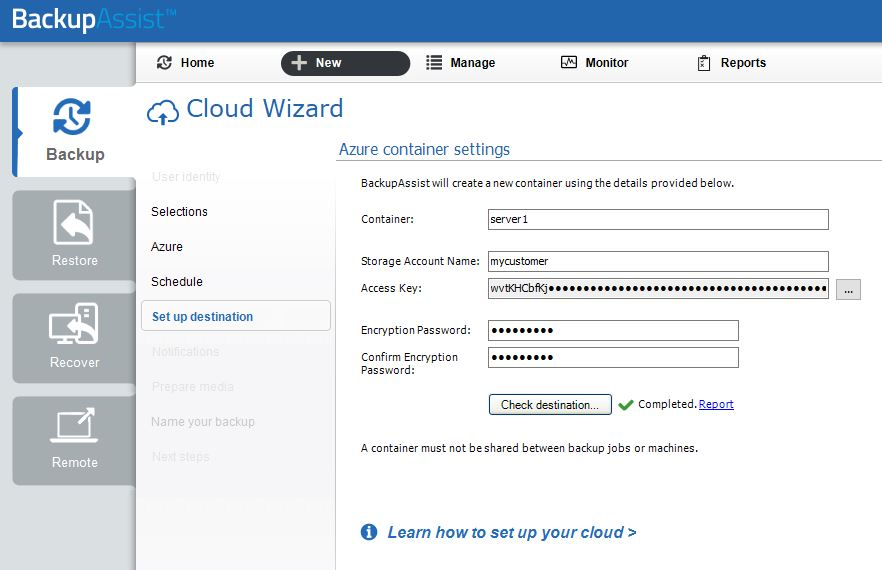Open Learn how to set up your cloud

pyautogui.click(x=512, y=532)
